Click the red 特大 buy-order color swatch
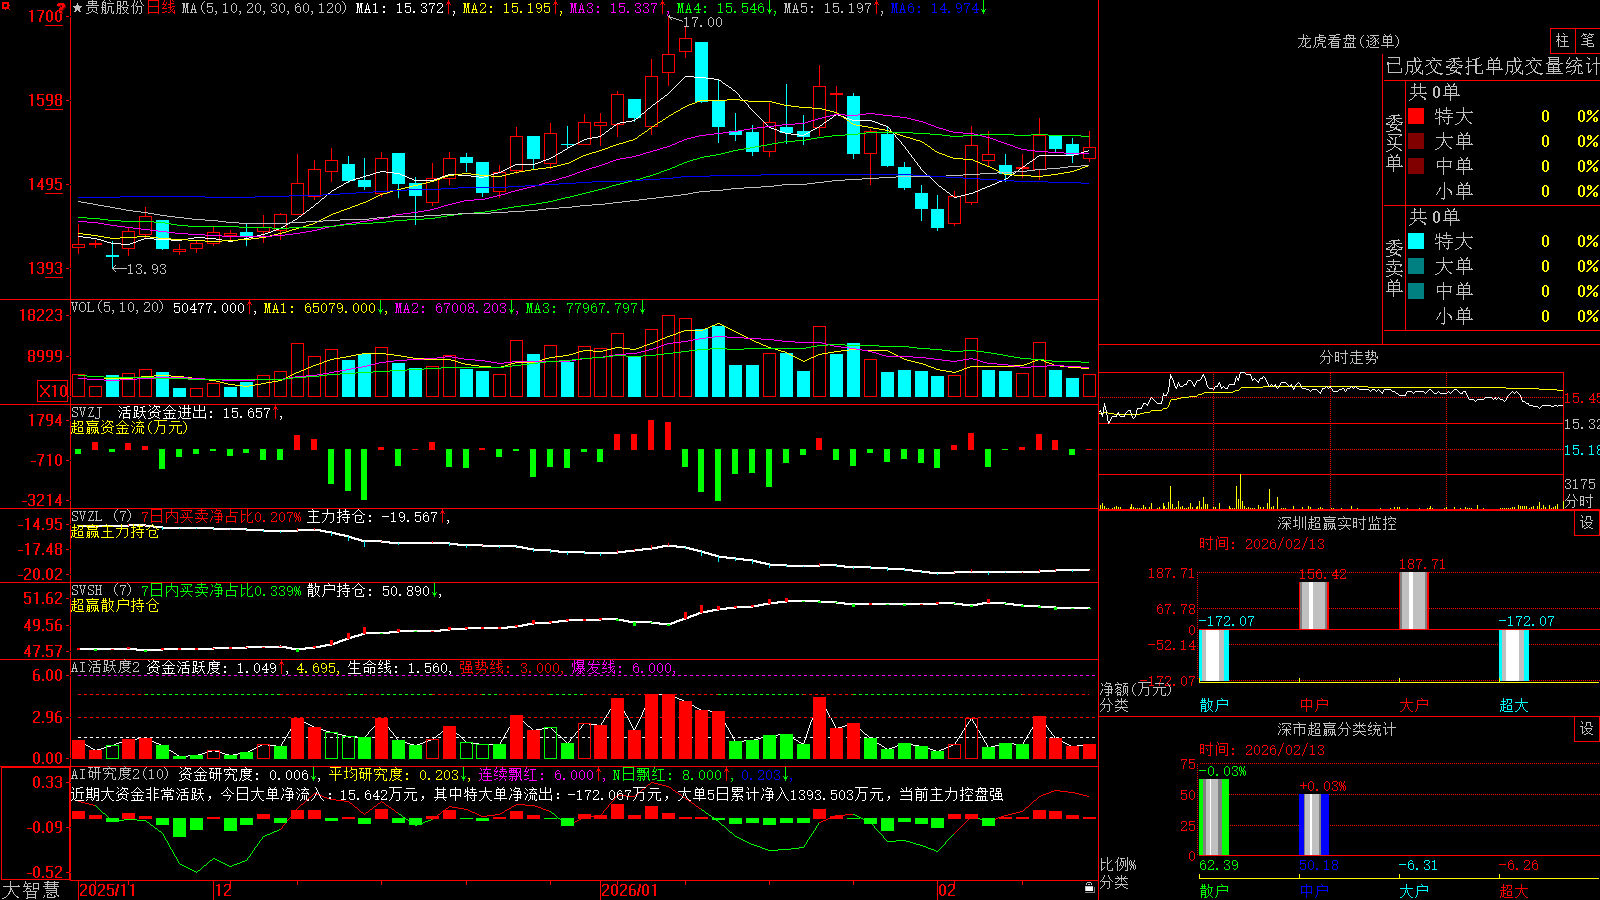The height and width of the screenshot is (900, 1600). click(x=1416, y=116)
